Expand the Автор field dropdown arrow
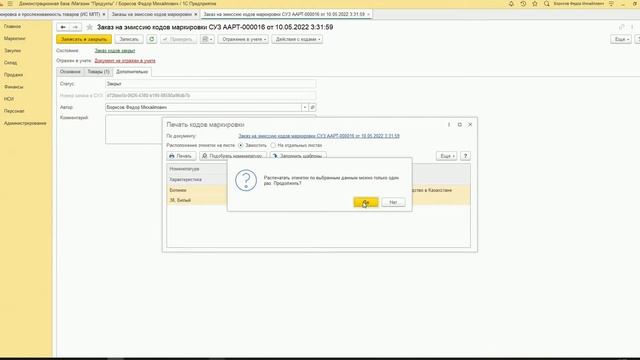Image resolution: width=640 pixels, height=360 pixels. (x=305, y=107)
